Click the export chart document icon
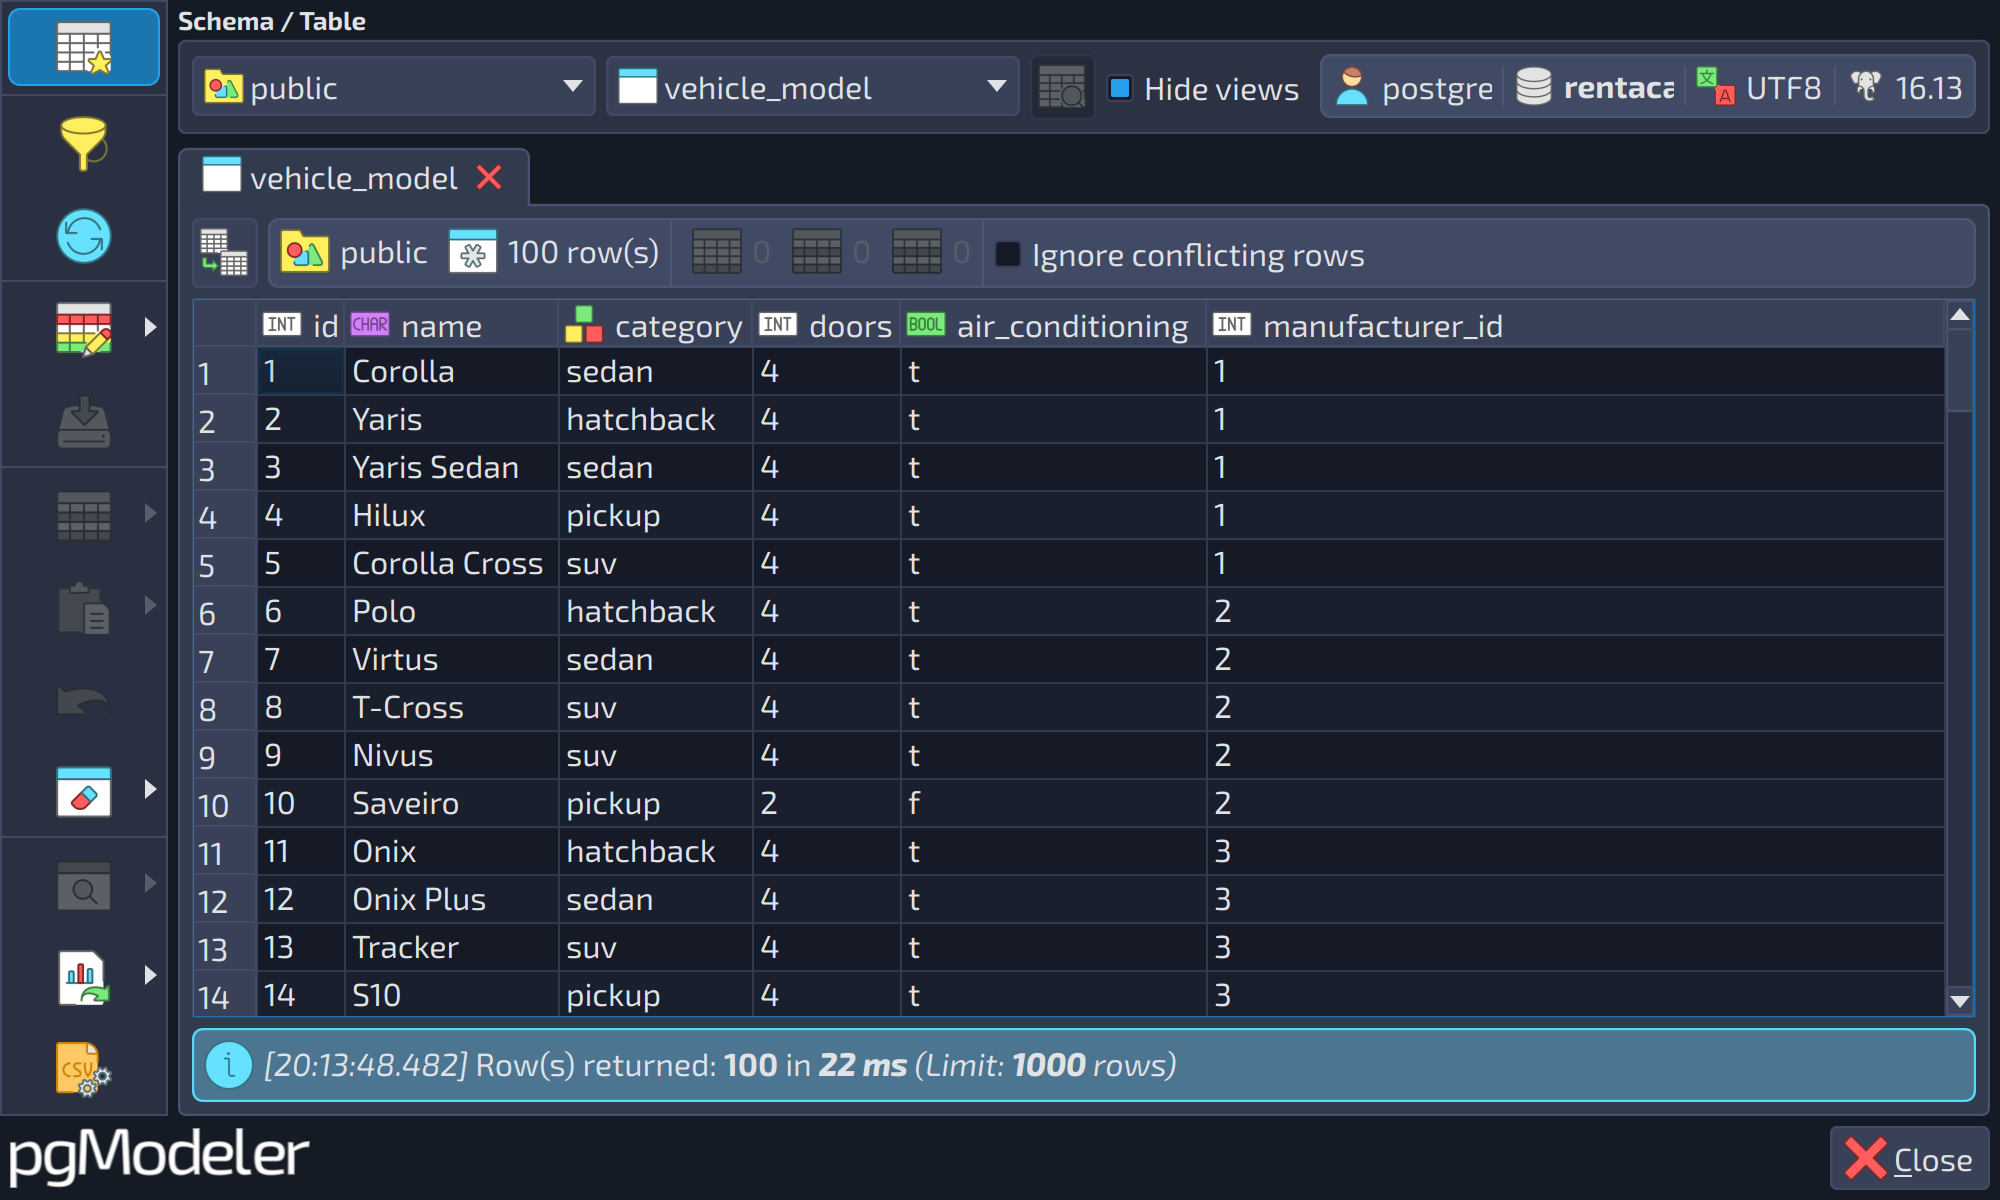This screenshot has height=1200, width=2000. [x=84, y=977]
